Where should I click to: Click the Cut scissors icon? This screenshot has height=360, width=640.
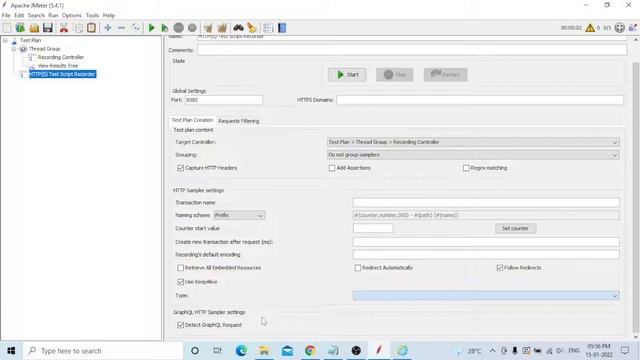click(x=64, y=28)
